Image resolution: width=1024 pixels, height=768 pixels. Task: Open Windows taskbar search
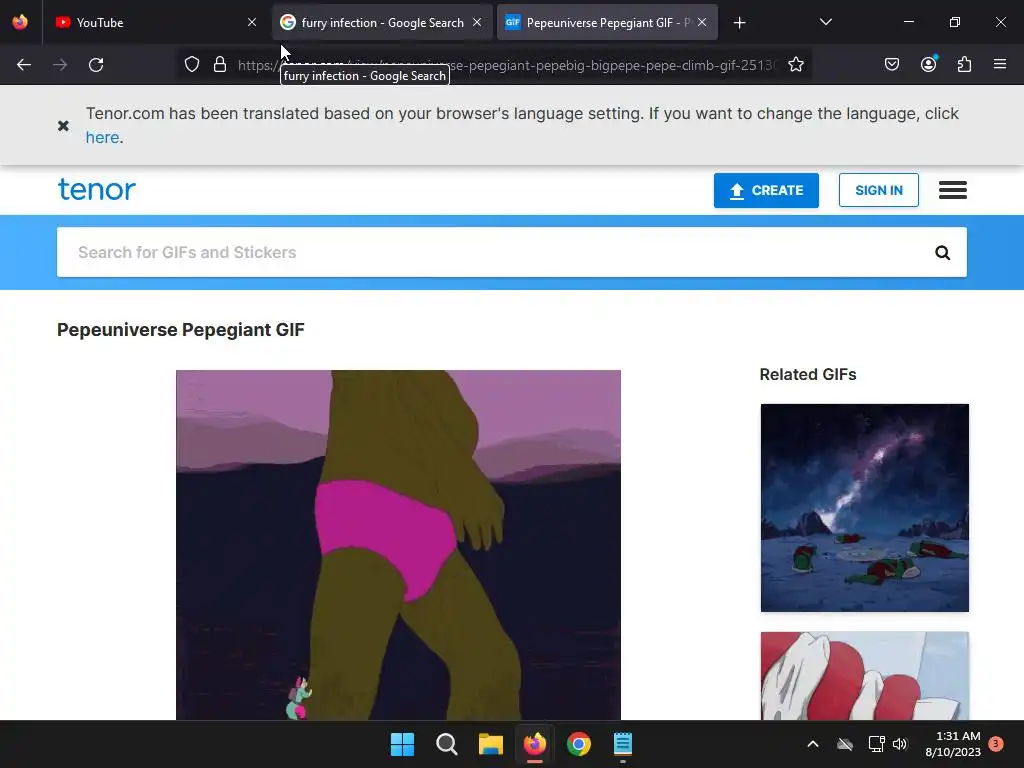(447, 744)
